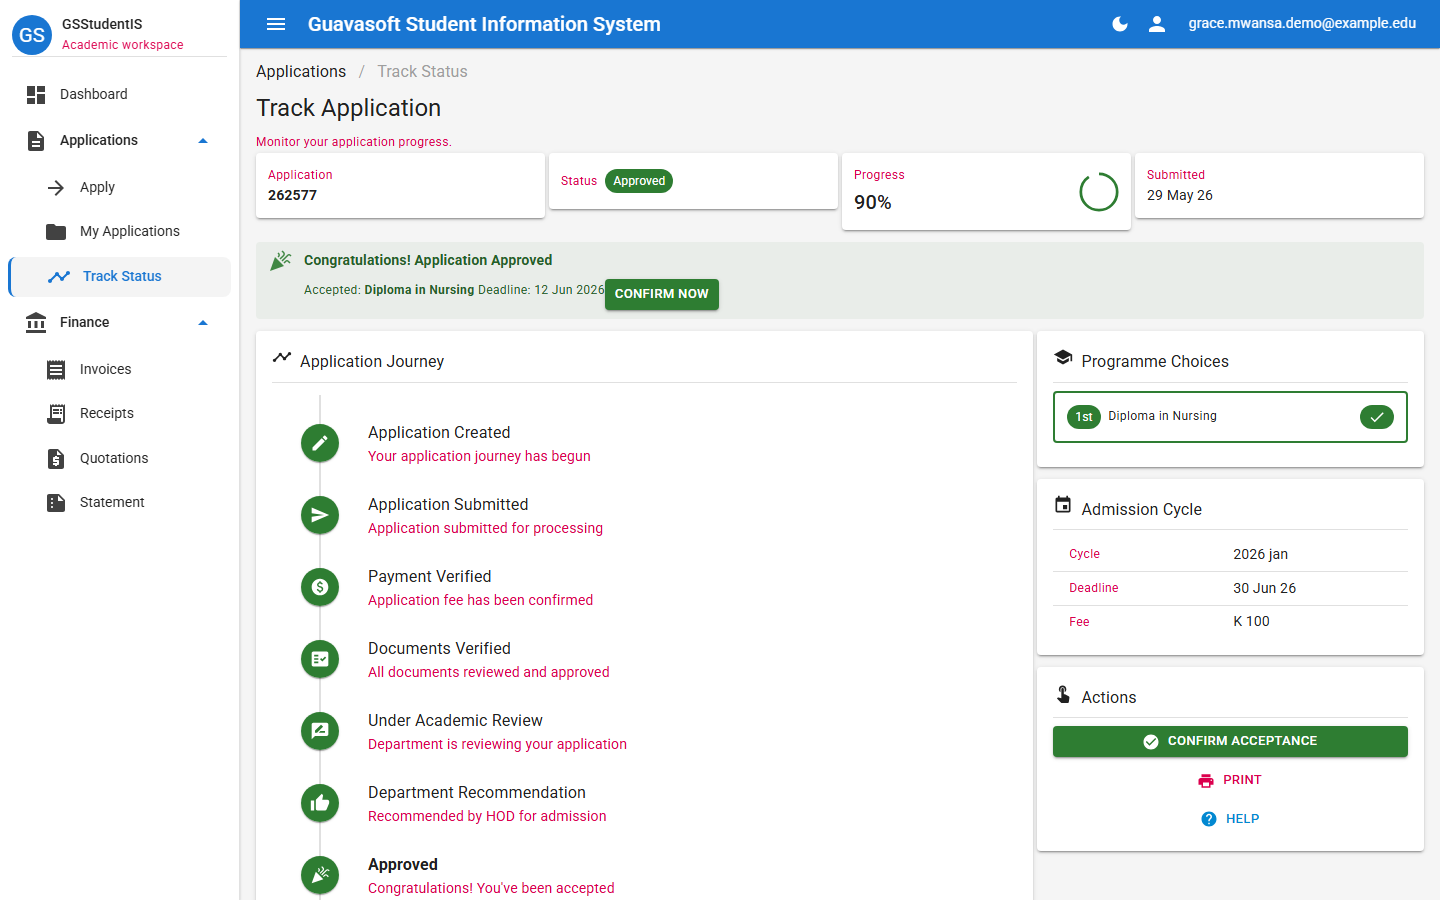The image size is (1440, 900).
Task: Click the Track Status breadcrumb
Action: tap(422, 71)
